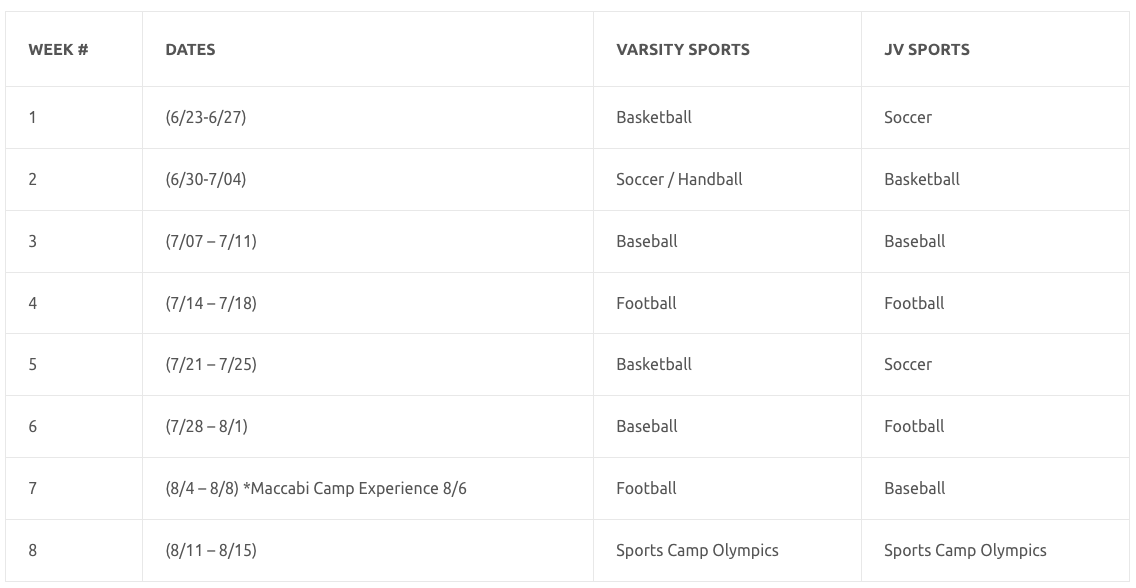Click the Soccer / Handball varsity cell
Screen dimensions: 1136x588
(679, 179)
